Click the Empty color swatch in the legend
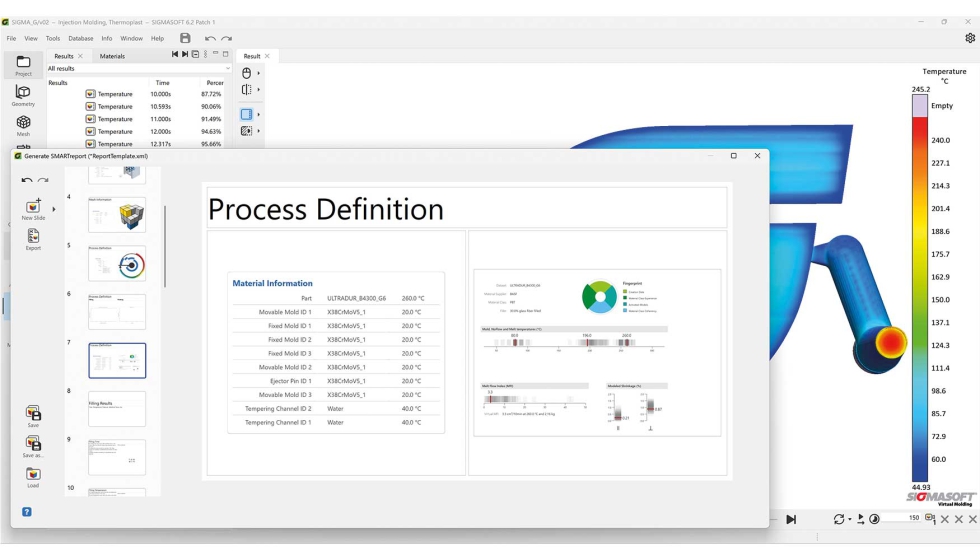The width and height of the screenshot is (980, 560). point(919,106)
